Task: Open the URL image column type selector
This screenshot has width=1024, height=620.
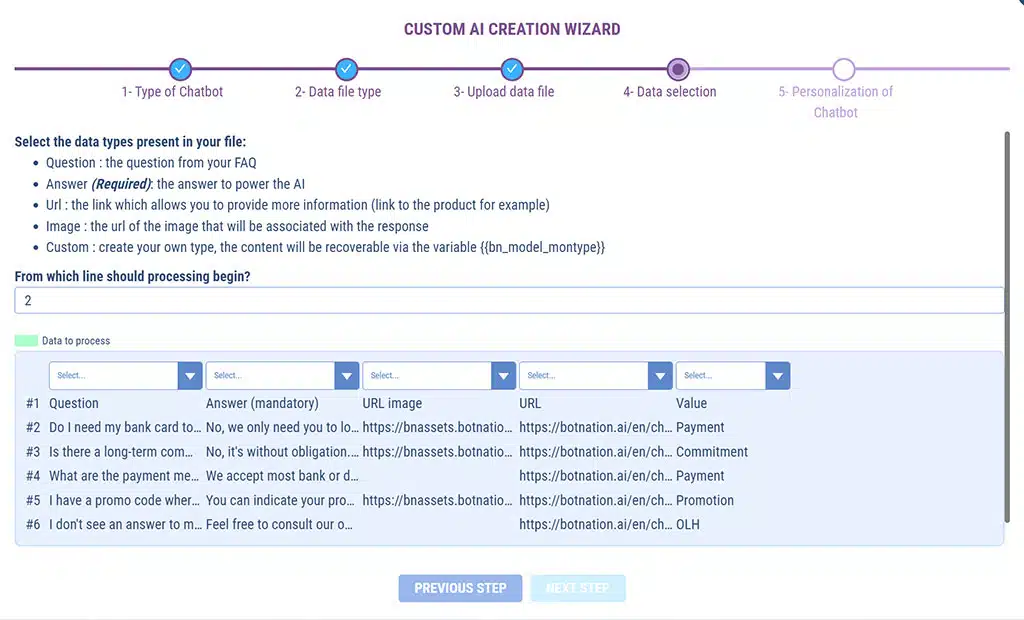Action: pos(439,376)
